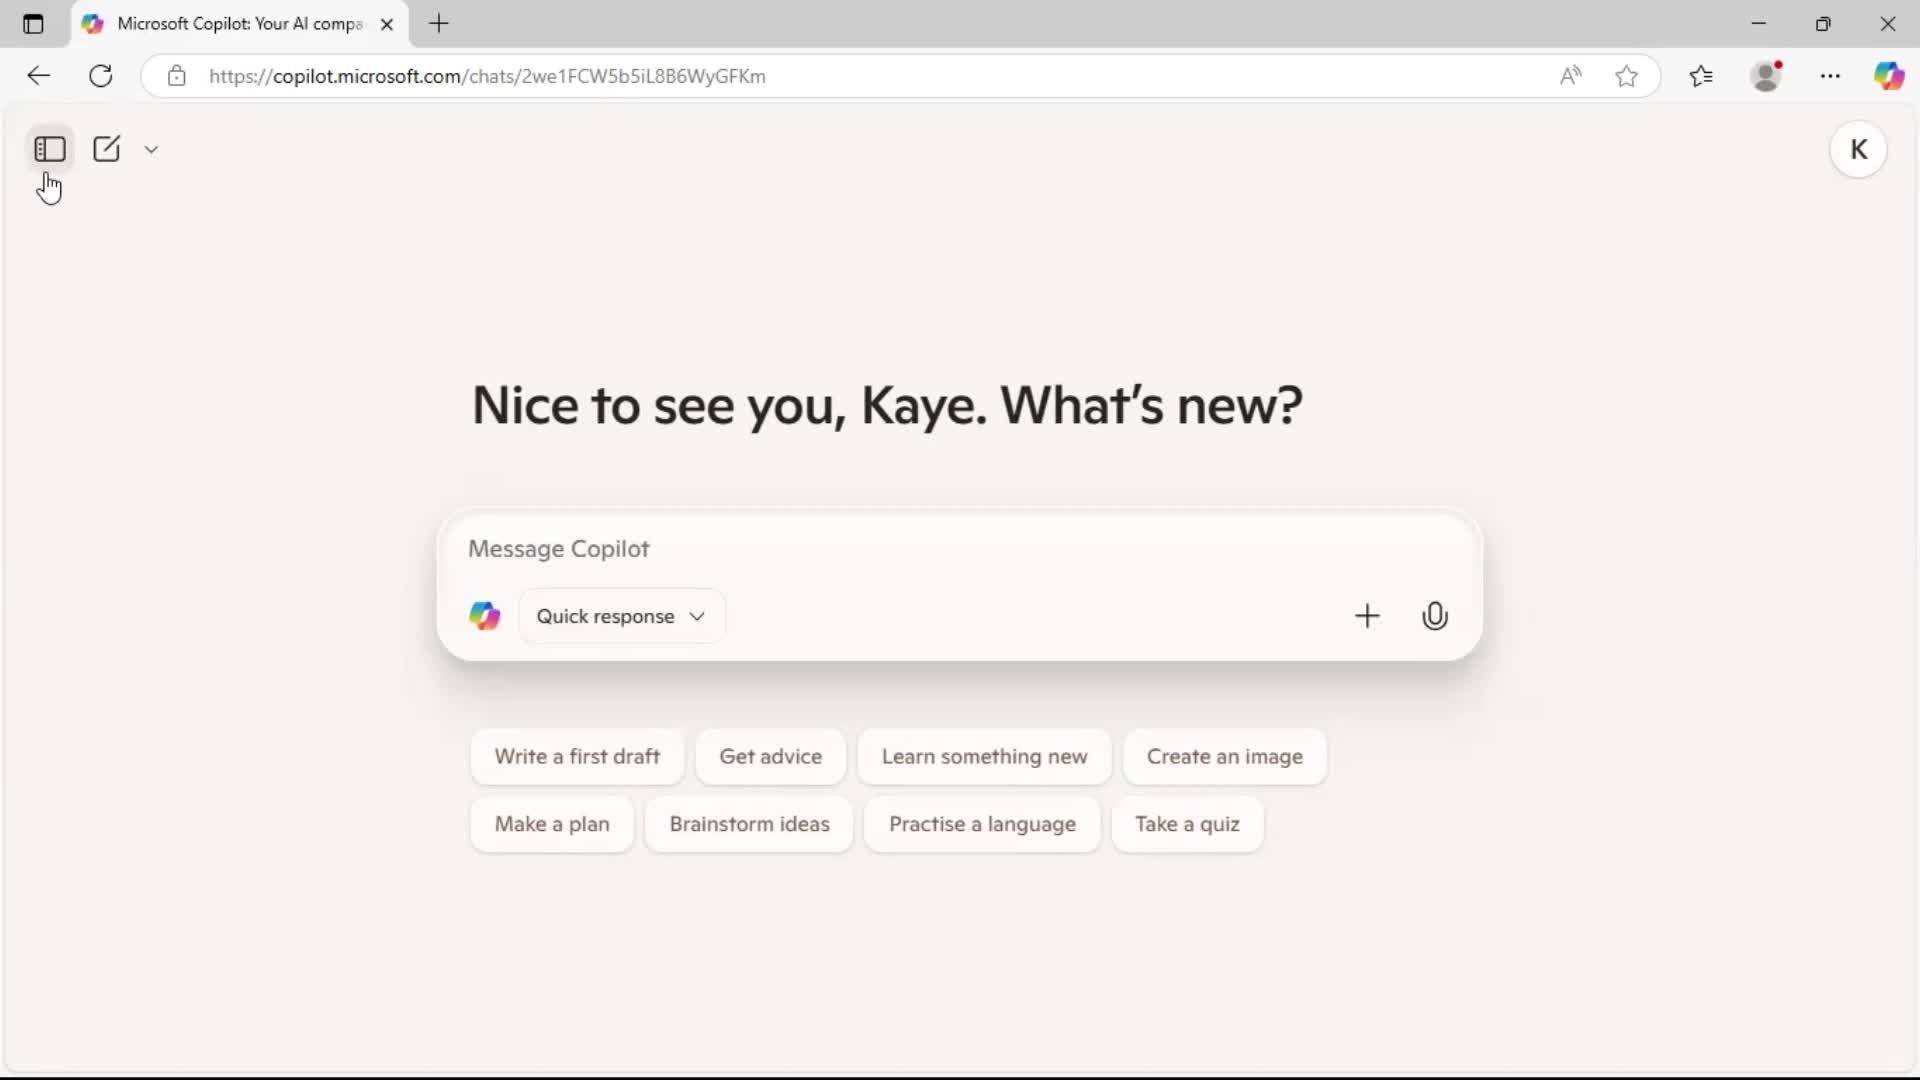Viewport: 1920px width, 1080px height.
Task: Choose the Take a quiz option
Action: tap(1187, 824)
